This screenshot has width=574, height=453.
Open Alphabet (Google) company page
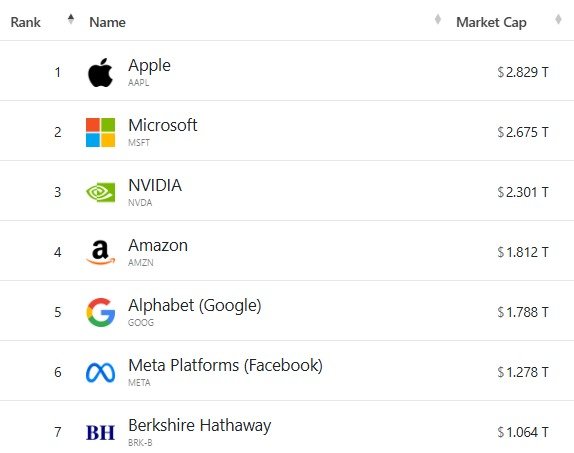pos(195,305)
